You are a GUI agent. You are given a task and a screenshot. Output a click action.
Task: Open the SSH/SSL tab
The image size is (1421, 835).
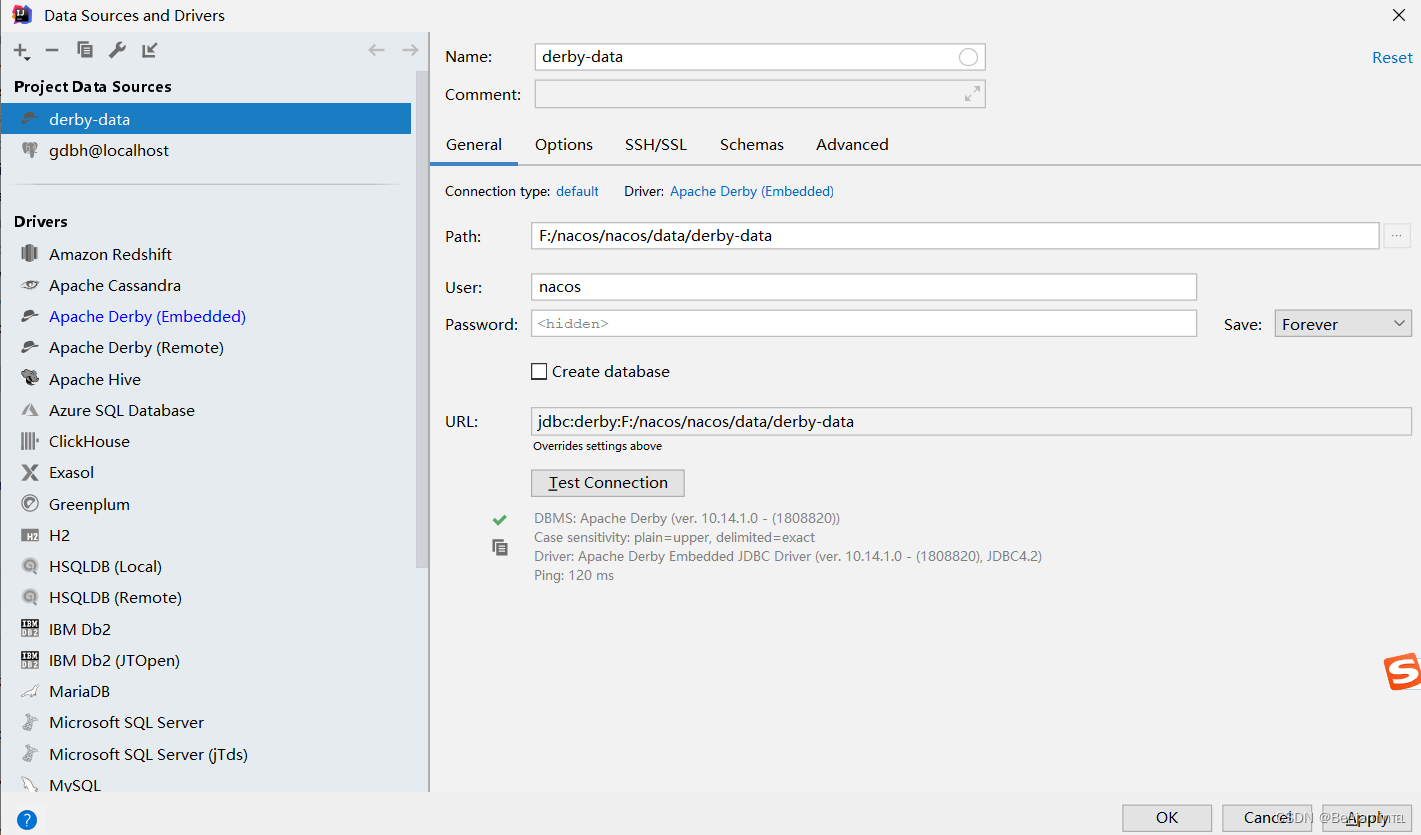click(656, 144)
